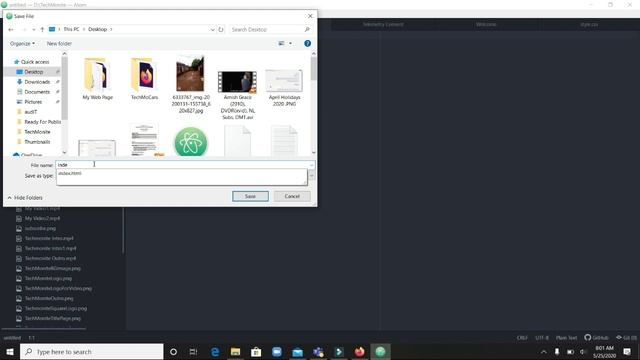Screen dimensions: 640x360
Task: Click the volume icon in system tray
Action: [583, 351]
